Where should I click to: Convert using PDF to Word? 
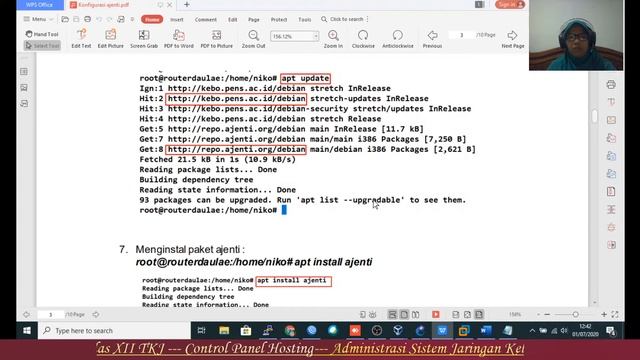tap(179, 39)
